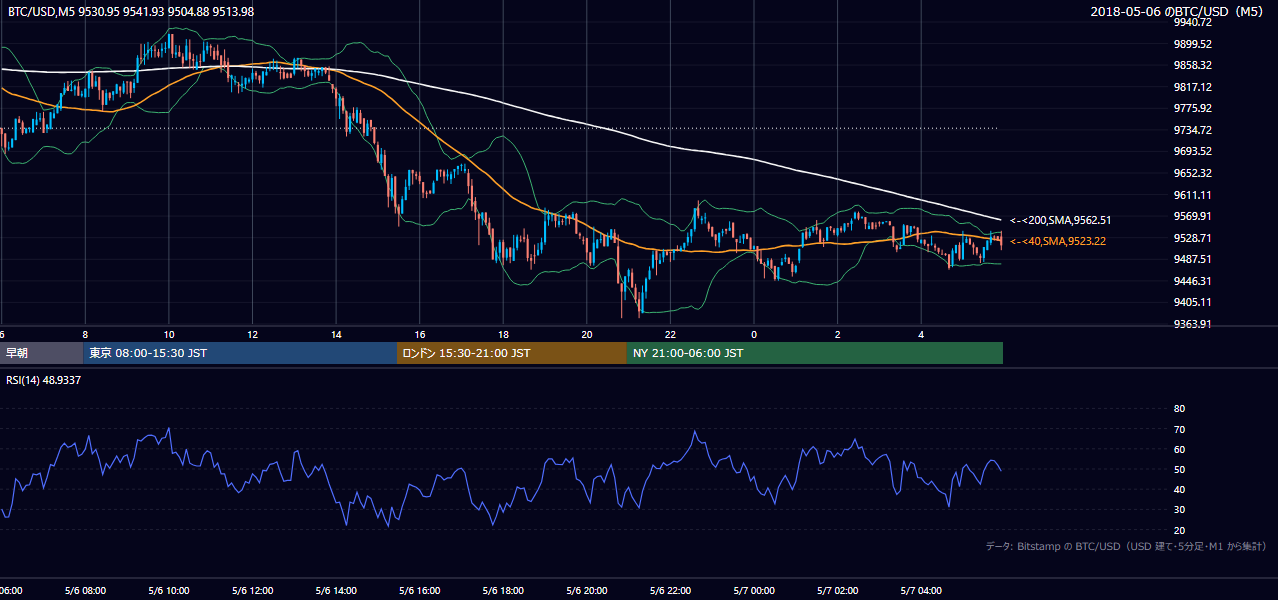Click price axis value 9487.51
This screenshot has height=600, width=1278.
[1193, 259]
